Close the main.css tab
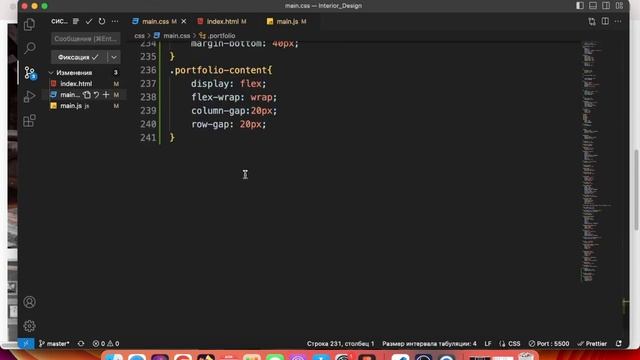Image resolution: width=640 pixels, height=360 pixels. [x=184, y=21]
